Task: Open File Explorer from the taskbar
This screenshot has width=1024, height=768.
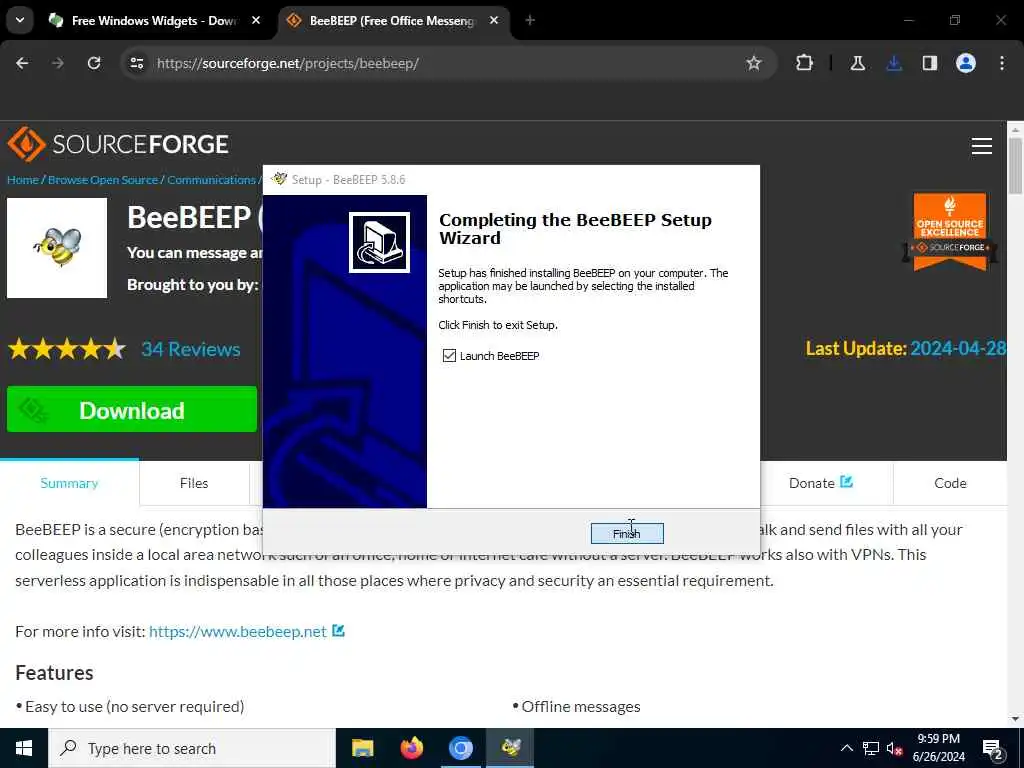Action: pyautogui.click(x=362, y=748)
